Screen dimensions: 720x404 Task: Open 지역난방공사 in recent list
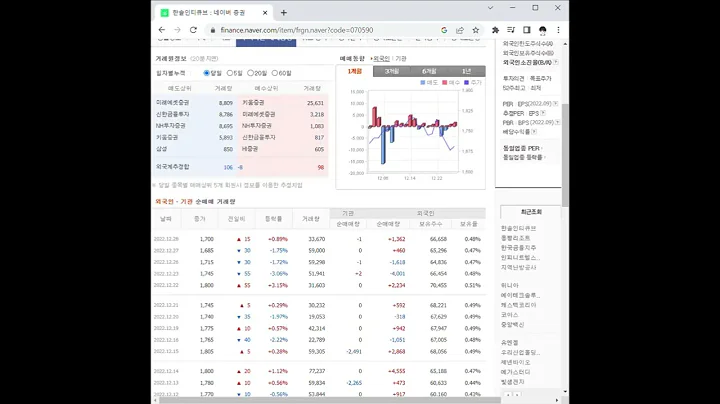tap(518, 267)
